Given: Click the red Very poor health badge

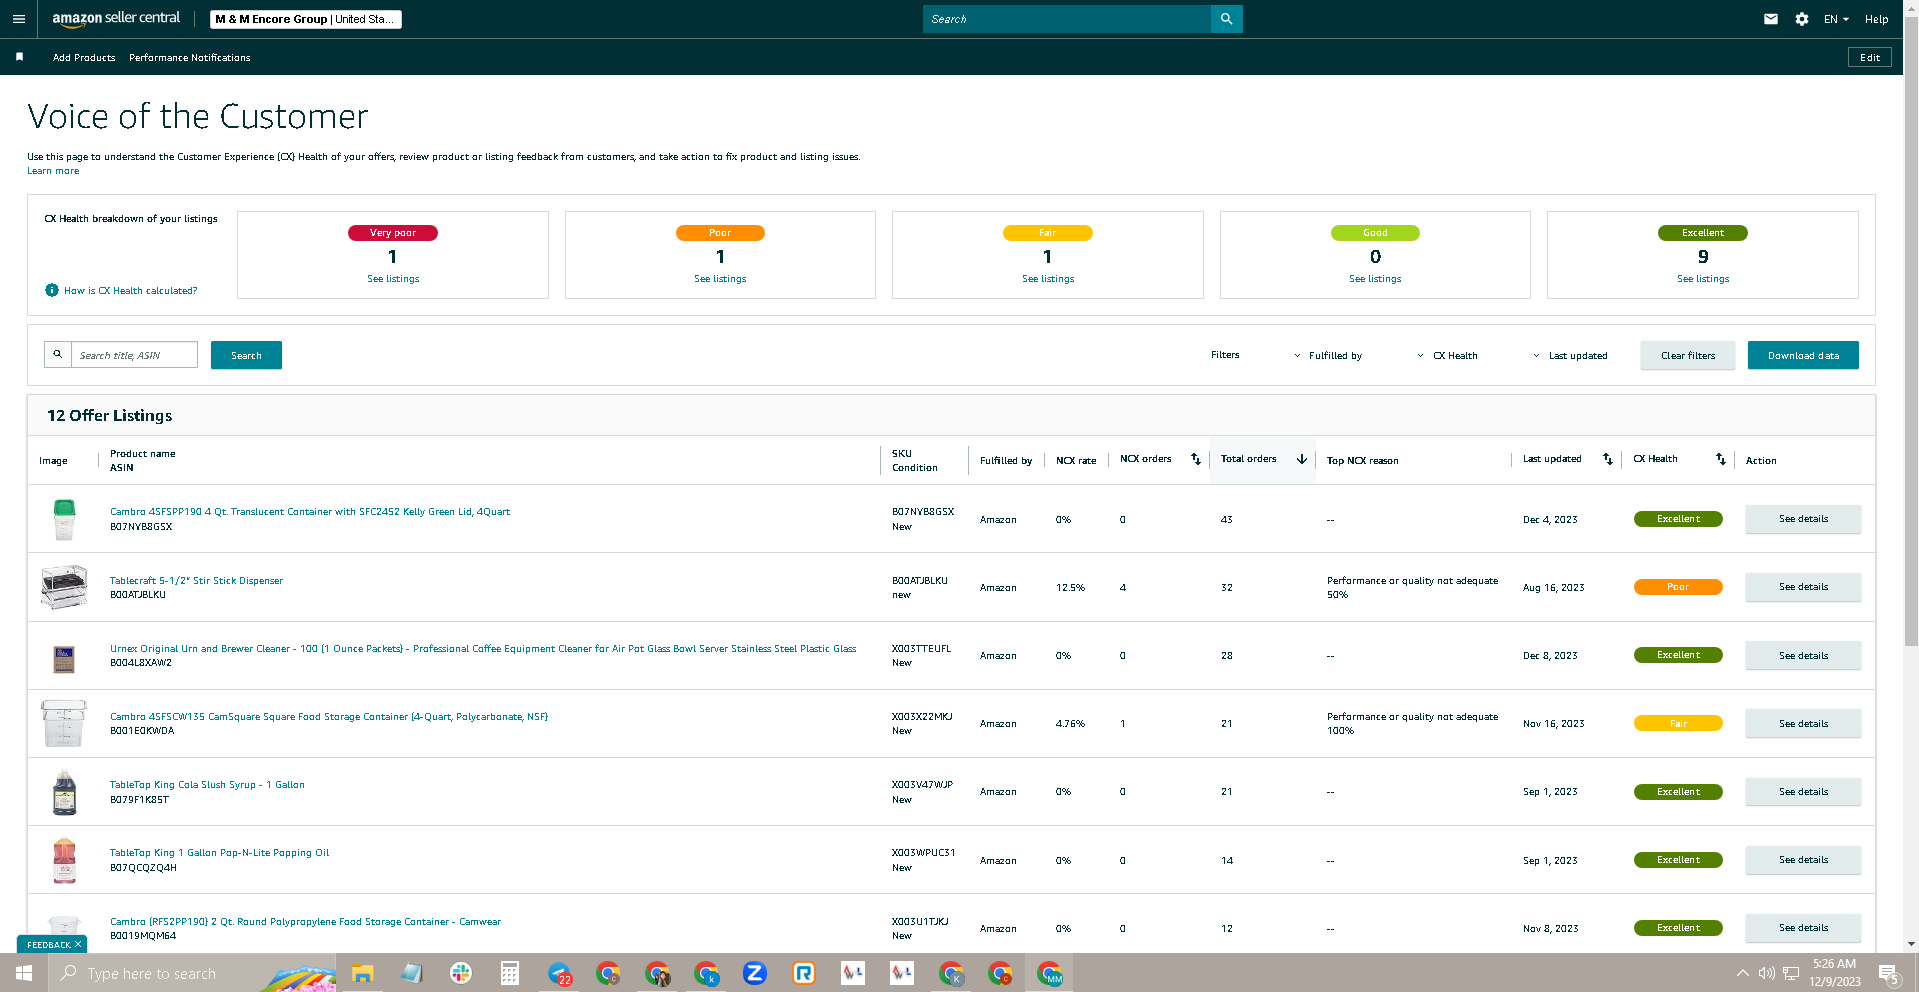Looking at the screenshot, I should [x=393, y=233].
